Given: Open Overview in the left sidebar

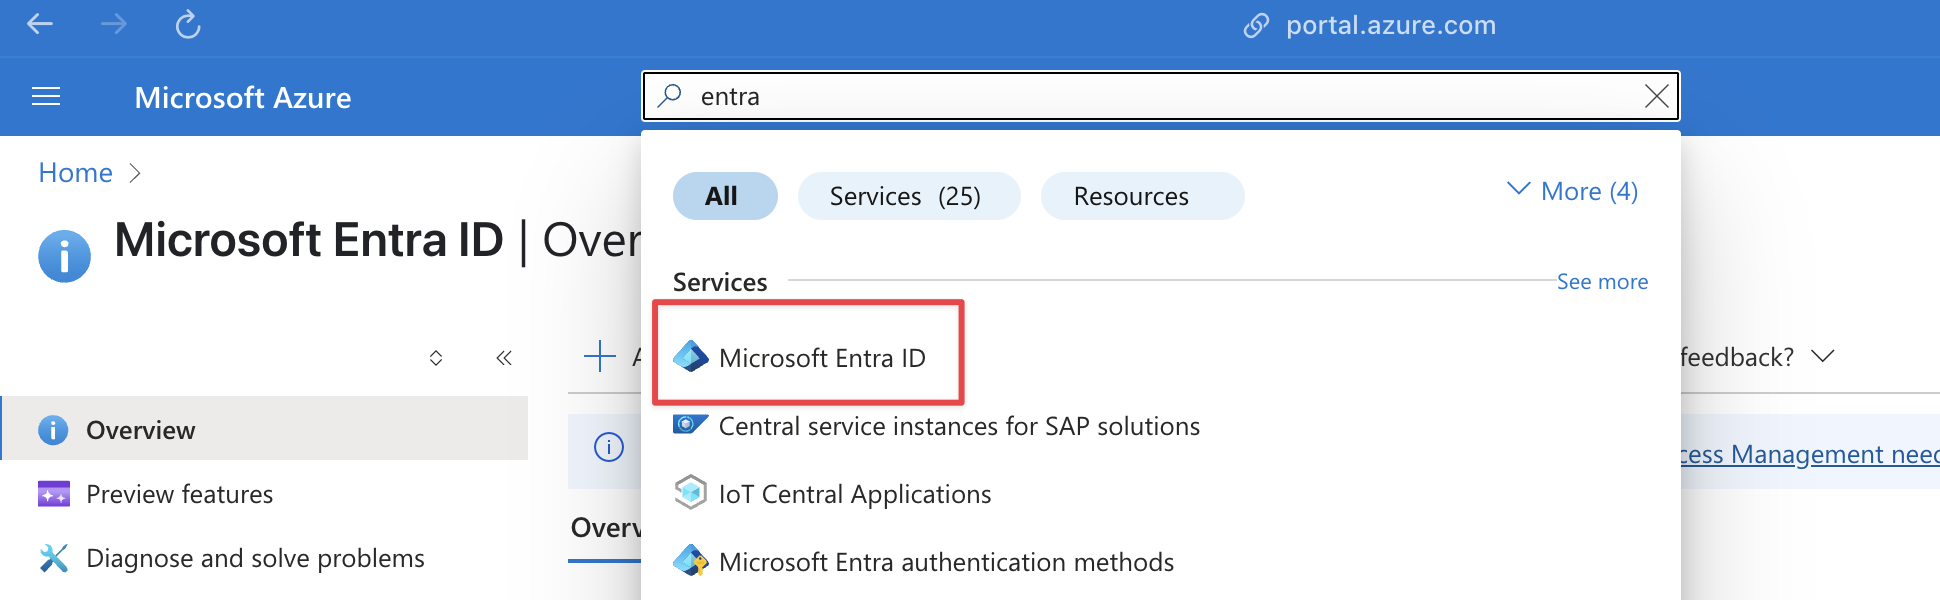Looking at the screenshot, I should [x=264, y=428].
